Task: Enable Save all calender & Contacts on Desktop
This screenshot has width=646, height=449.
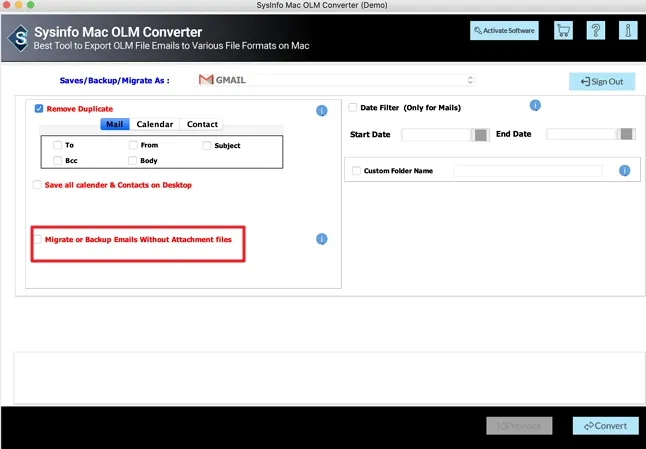Action: coord(37,185)
